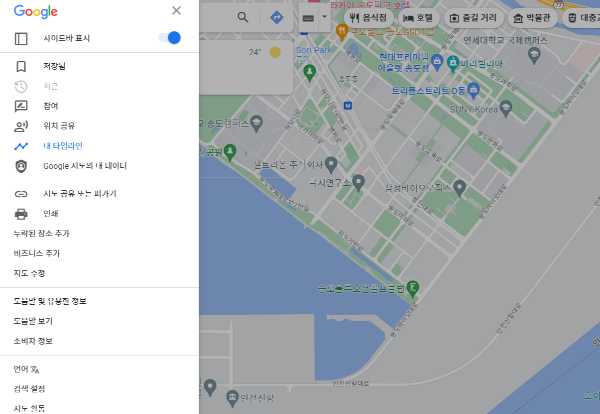The width and height of the screenshot is (600, 414).
Task: Click the green golf pin at map bottom
Action: pos(412,289)
